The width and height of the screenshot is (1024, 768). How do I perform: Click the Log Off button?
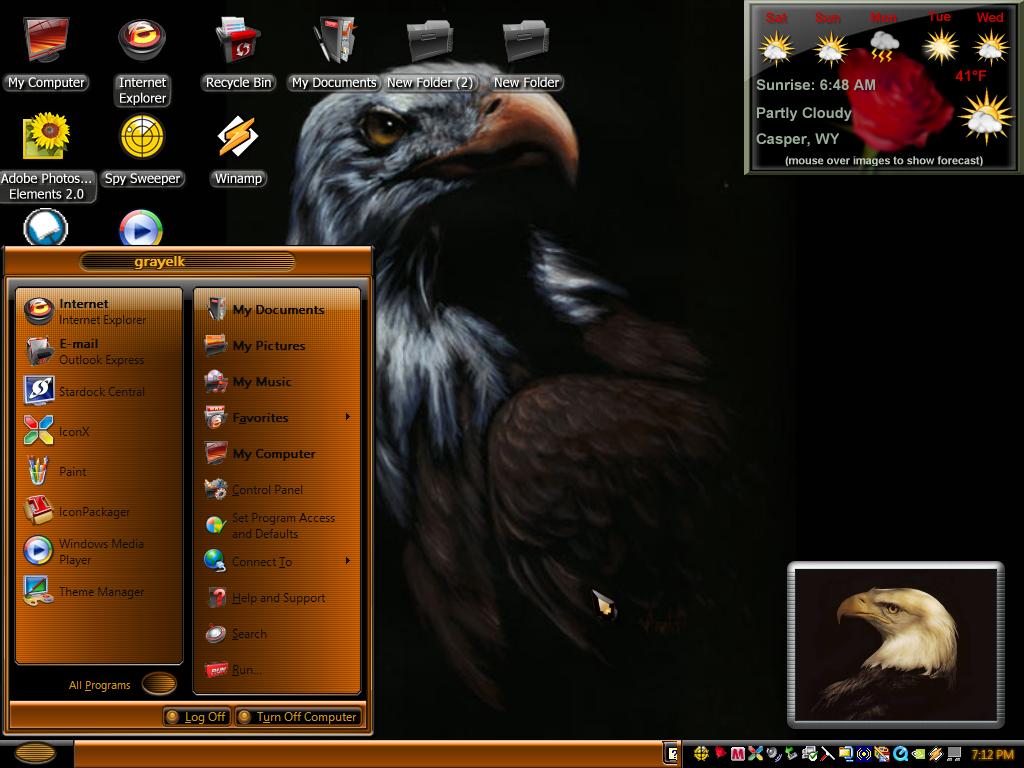point(197,716)
